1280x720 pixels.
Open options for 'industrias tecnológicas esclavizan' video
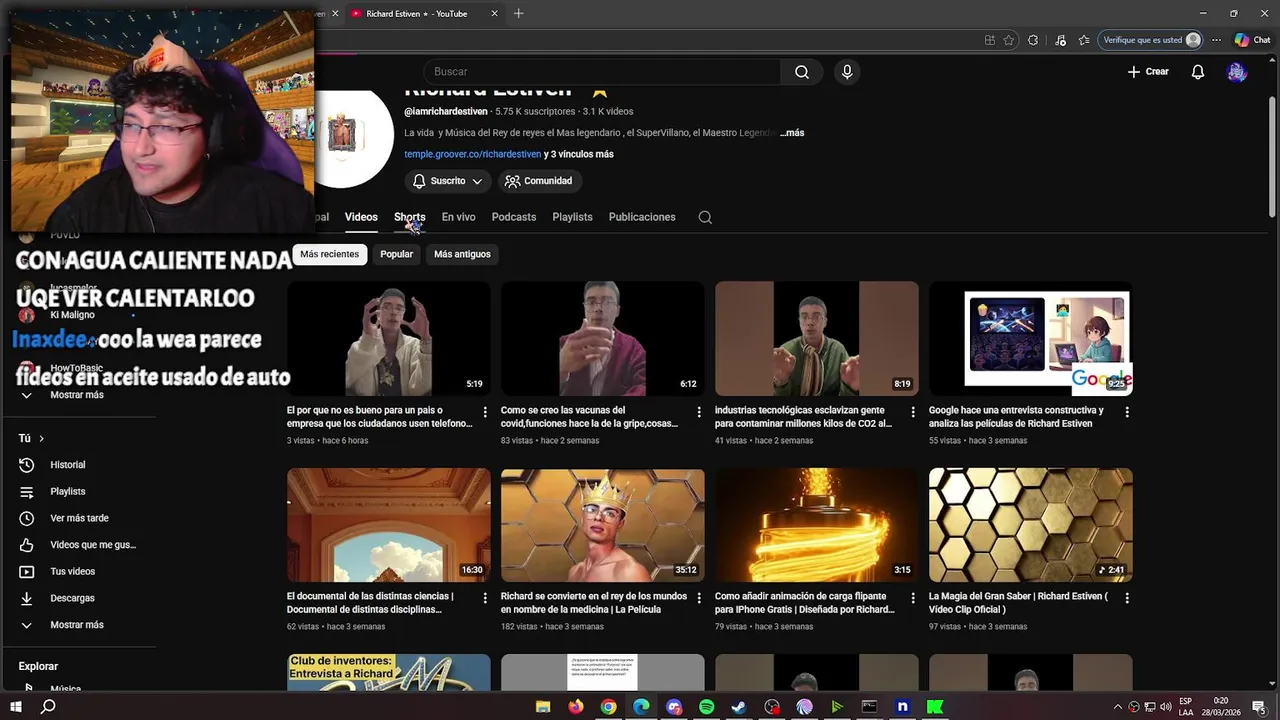(913, 412)
